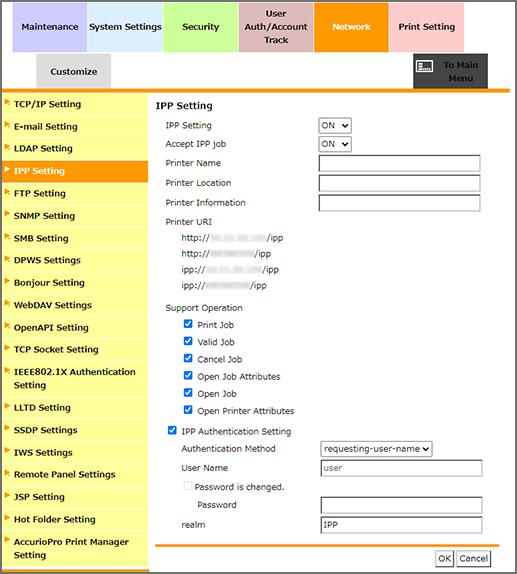The width and height of the screenshot is (517, 574).
Task: Click arrow icon beside SNMP Setting
Action: pyautogui.click(x=7, y=214)
